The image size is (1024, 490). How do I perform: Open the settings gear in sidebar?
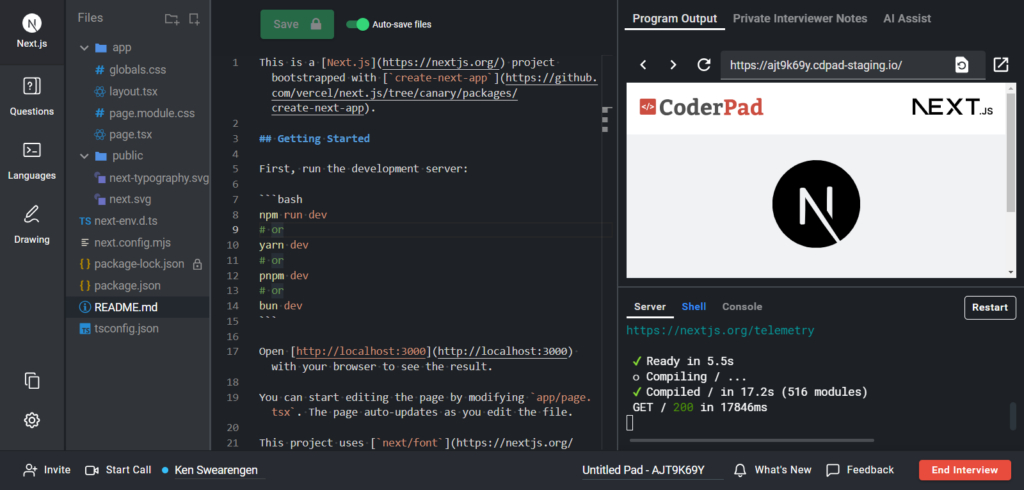point(32,420)
